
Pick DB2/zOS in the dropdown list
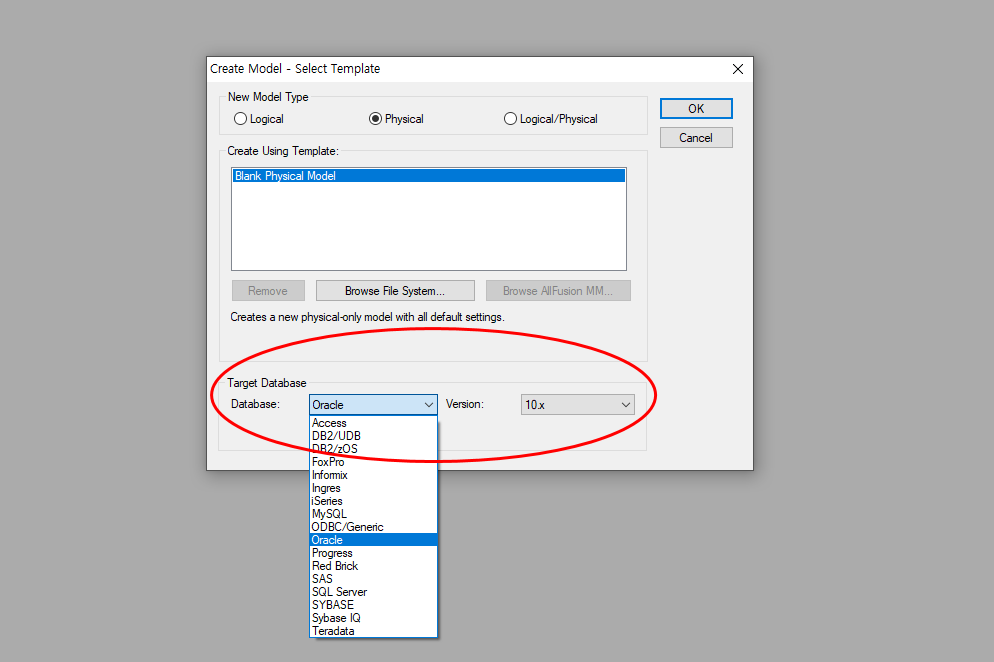pos(373,449)
